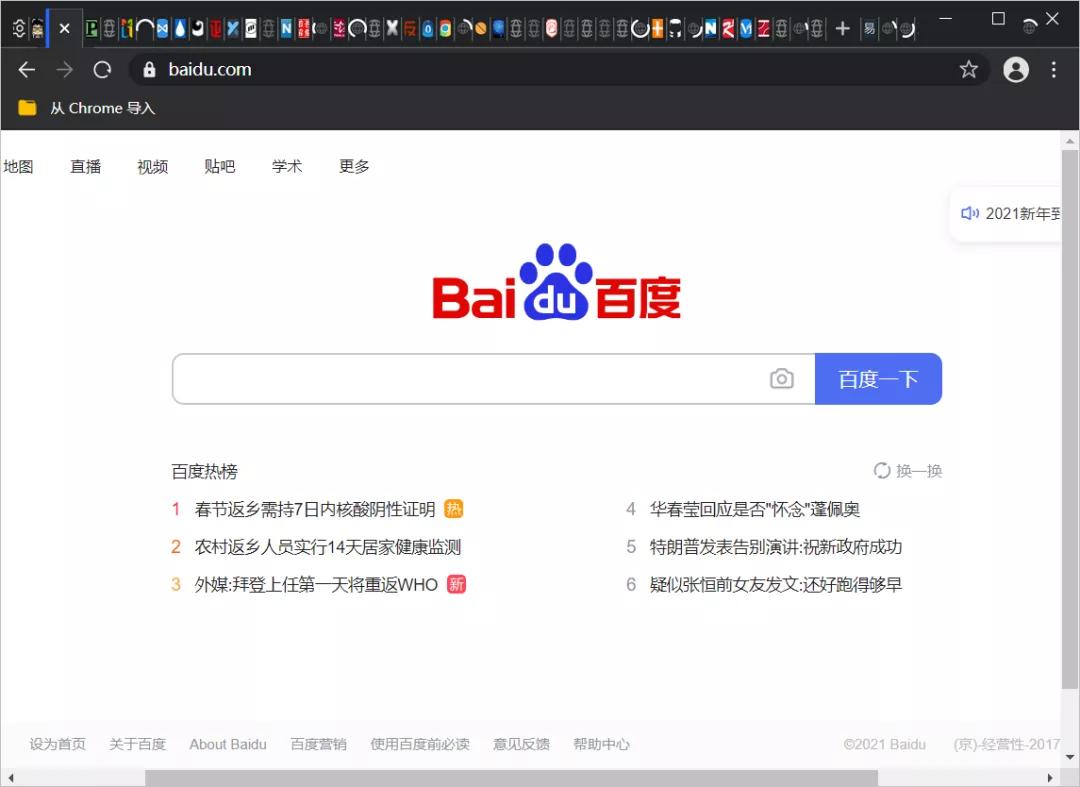Click the forward navigation arrow
This screenshot has width=1080, height=787.
(x=63, y=69)
